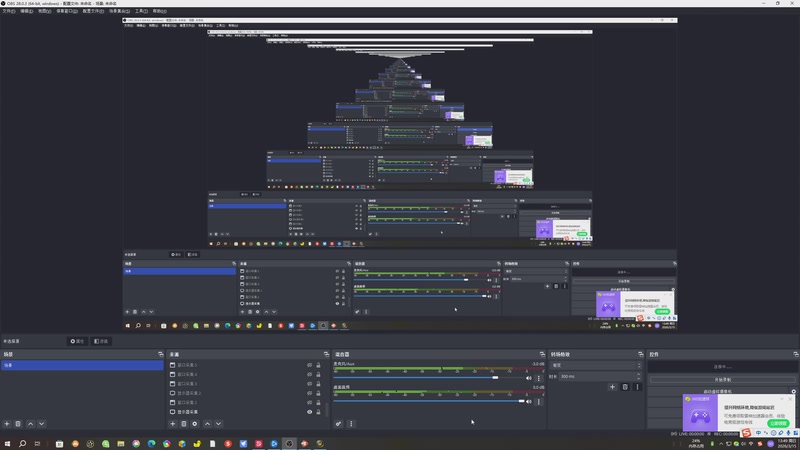The width and height of the screenshot is (800, 450).
Task: Pop out the Scenes dock with its float icon
Action: pos(161,354)
